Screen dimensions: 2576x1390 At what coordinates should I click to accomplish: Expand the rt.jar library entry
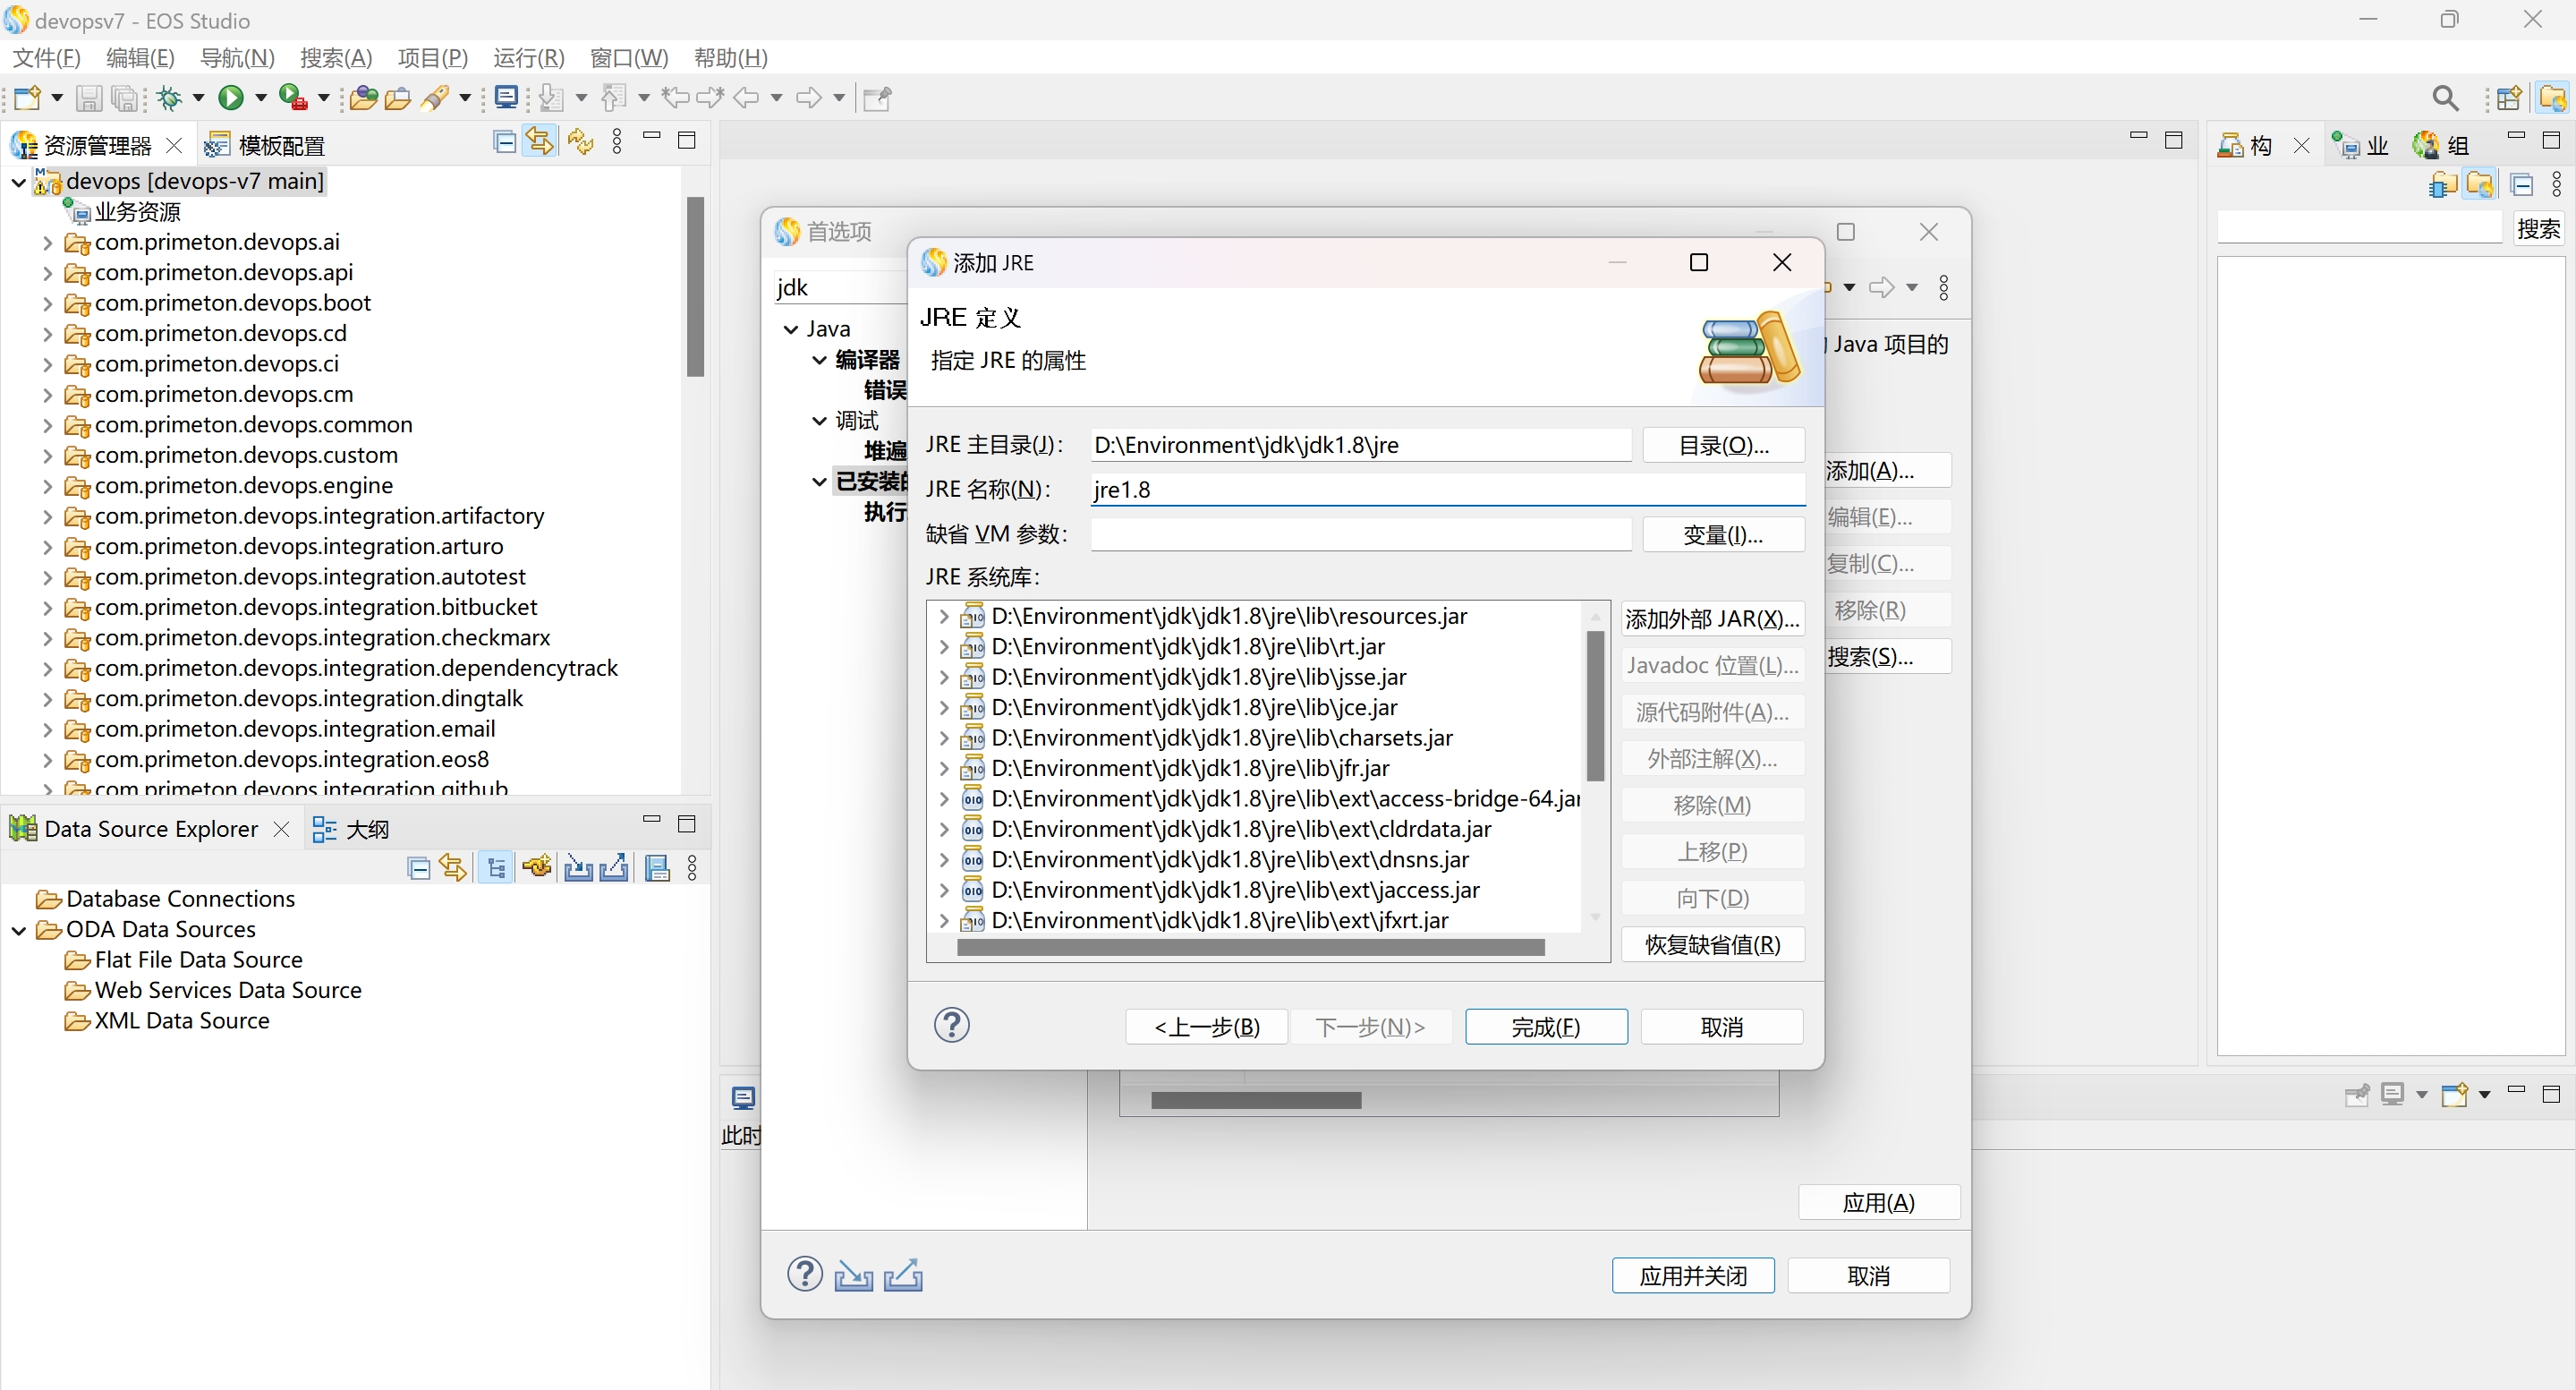[x=943, y=647]
